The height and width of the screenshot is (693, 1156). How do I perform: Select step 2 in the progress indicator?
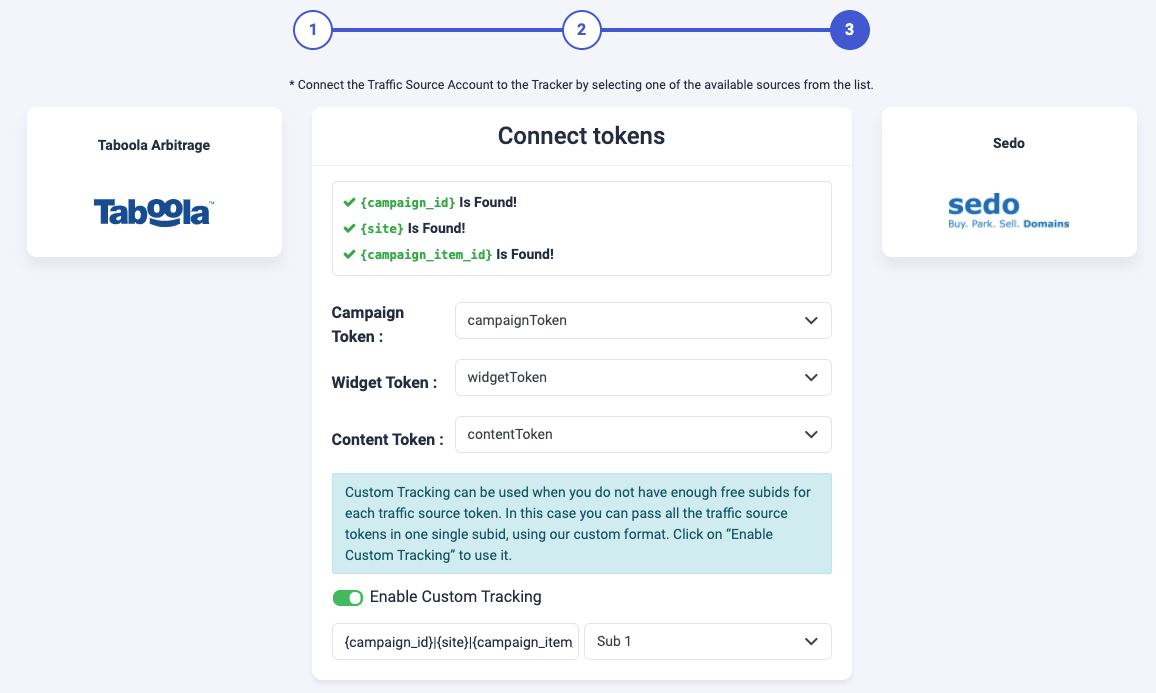pos(581,30)
